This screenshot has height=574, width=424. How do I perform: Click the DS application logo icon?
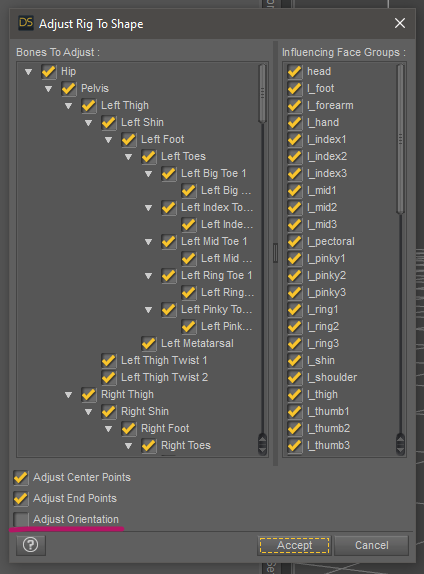pyautogui.click(x=26, y=23)
